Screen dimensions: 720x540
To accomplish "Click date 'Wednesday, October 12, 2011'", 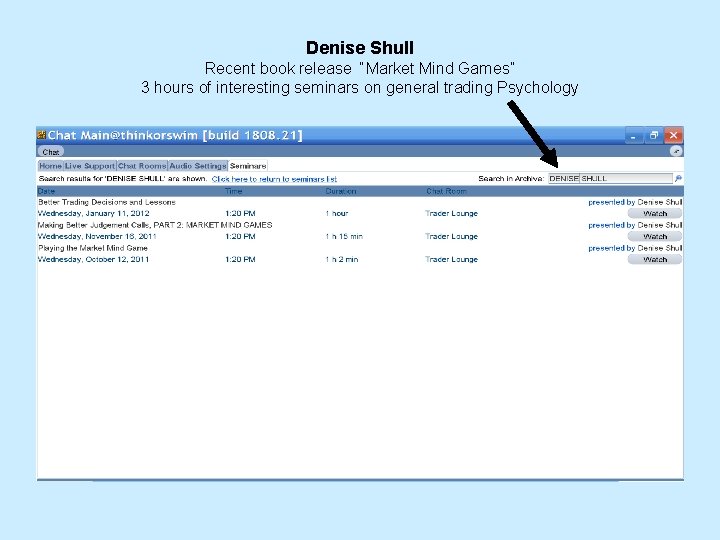I will tap(93, 259).
